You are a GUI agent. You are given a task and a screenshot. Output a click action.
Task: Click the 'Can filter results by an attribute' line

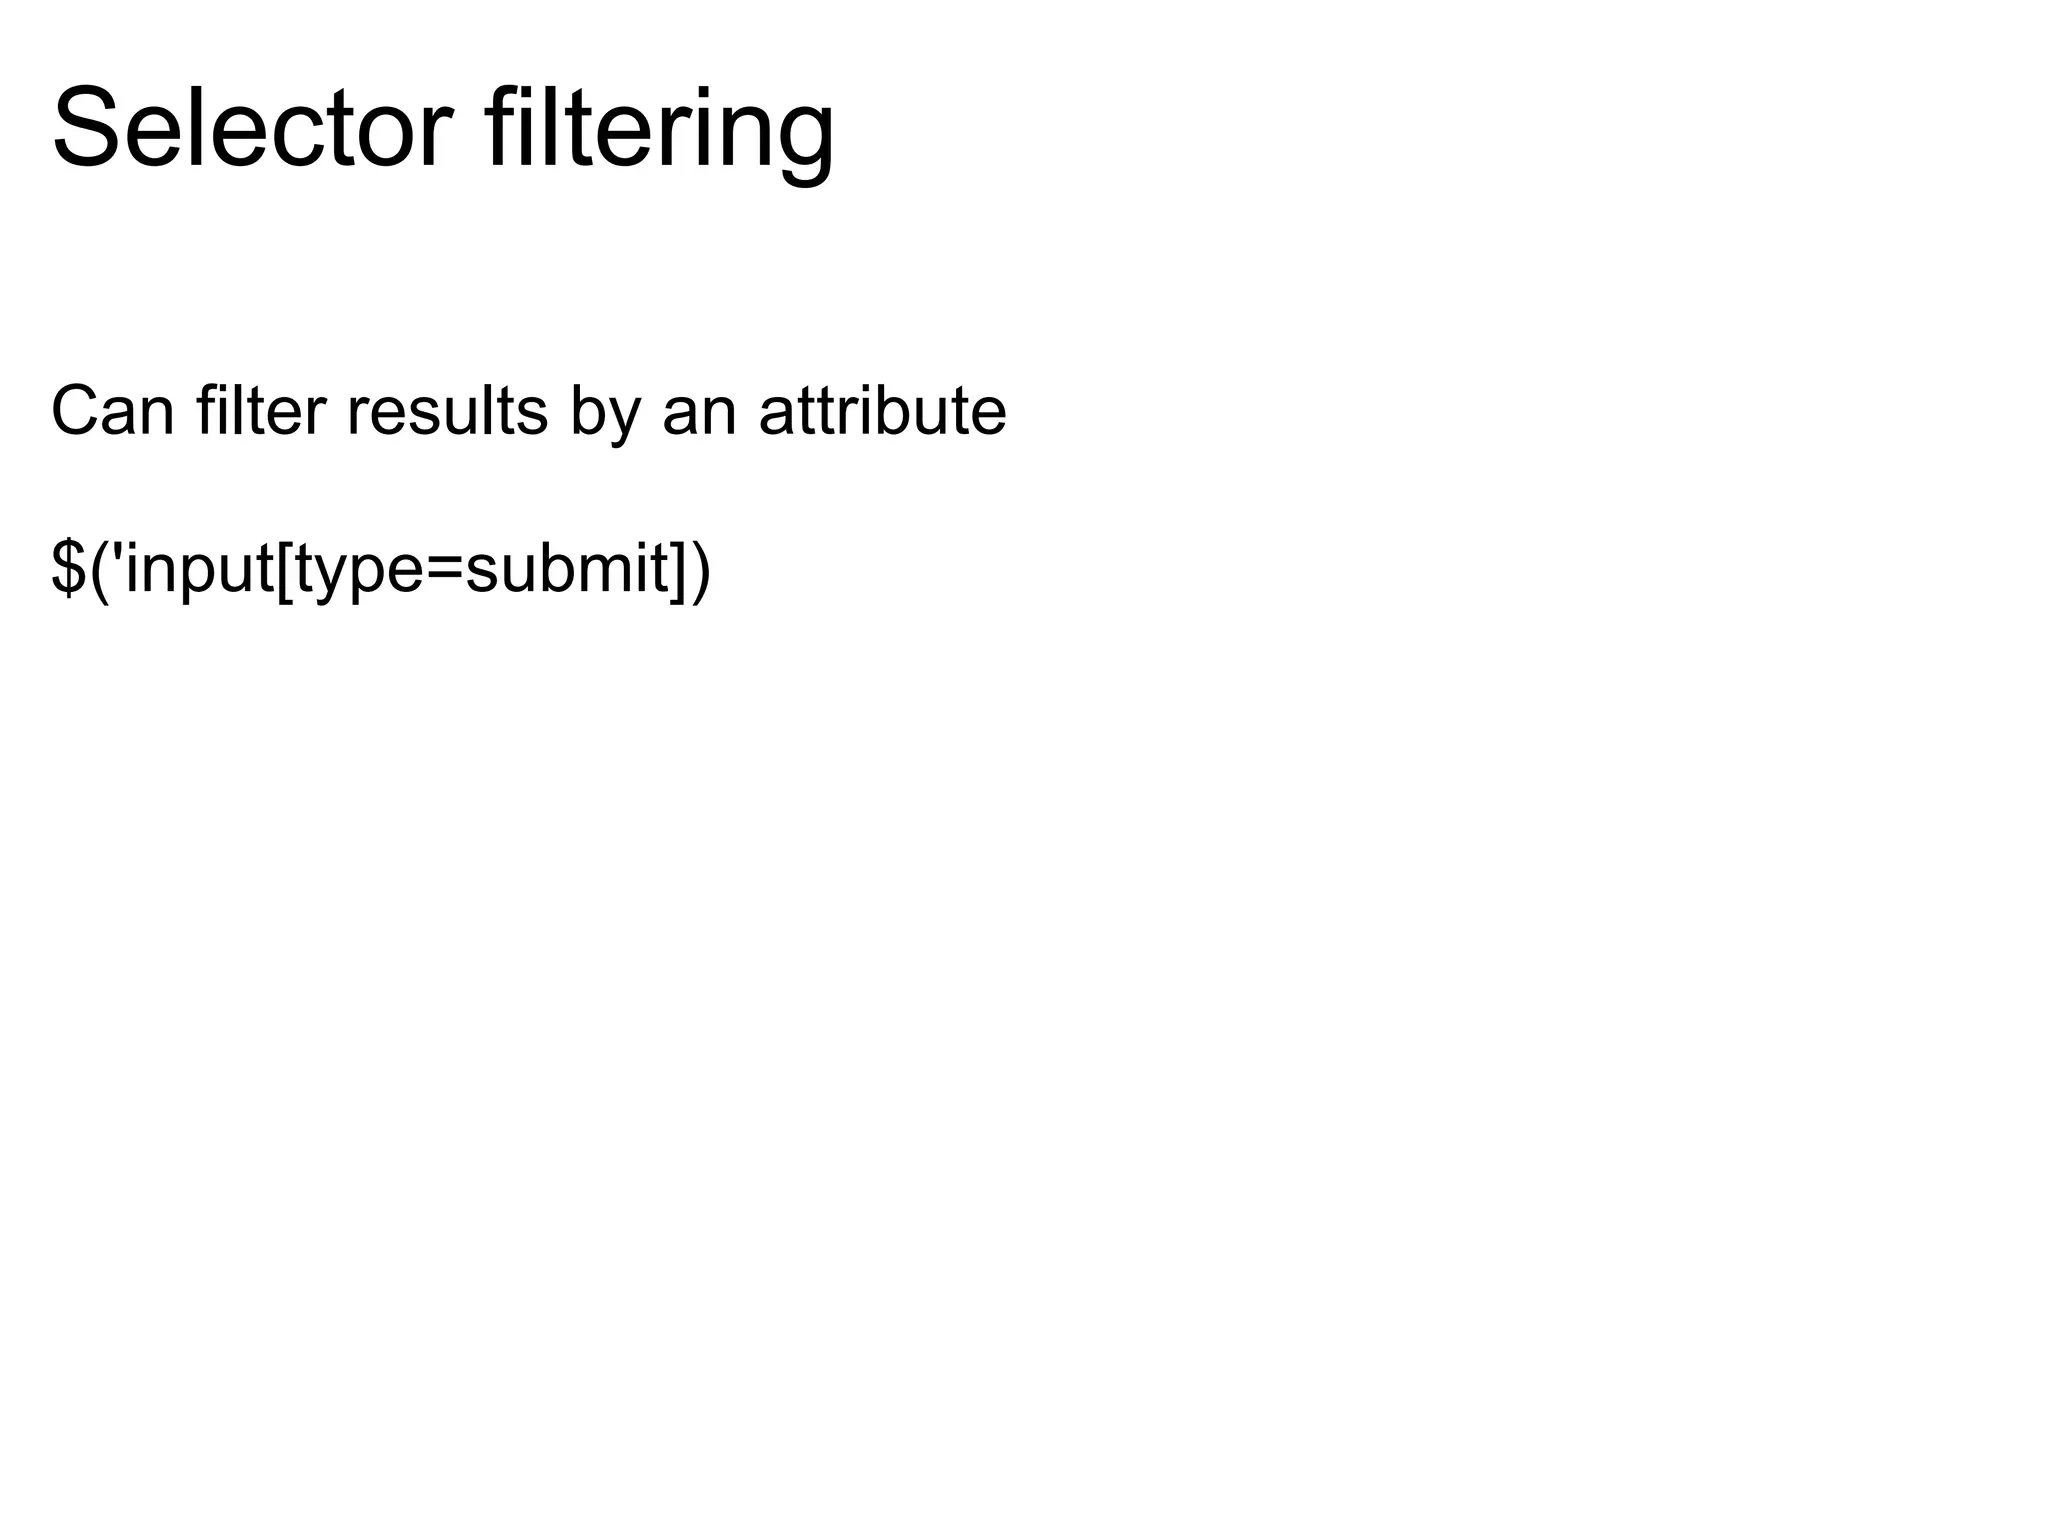pos(529,411)
